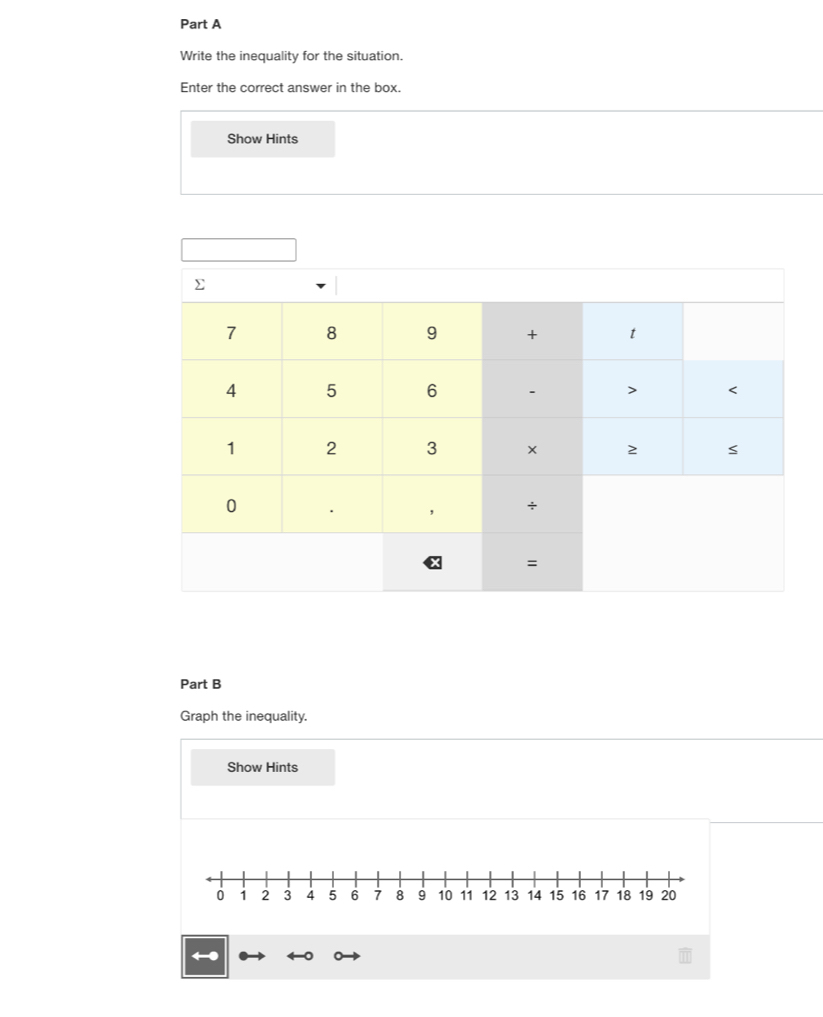Choose the open-circle left ray tool
The image size is (823, 1017).
click(x=300, y=957)
